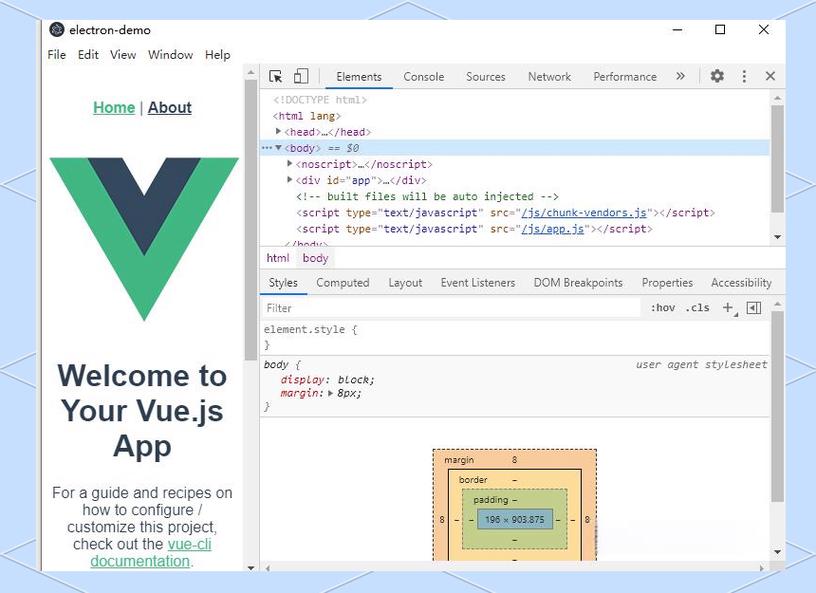Screen dimensions: 816x593
Task: Switch to the Performance tab
Action: coord(624,77)
